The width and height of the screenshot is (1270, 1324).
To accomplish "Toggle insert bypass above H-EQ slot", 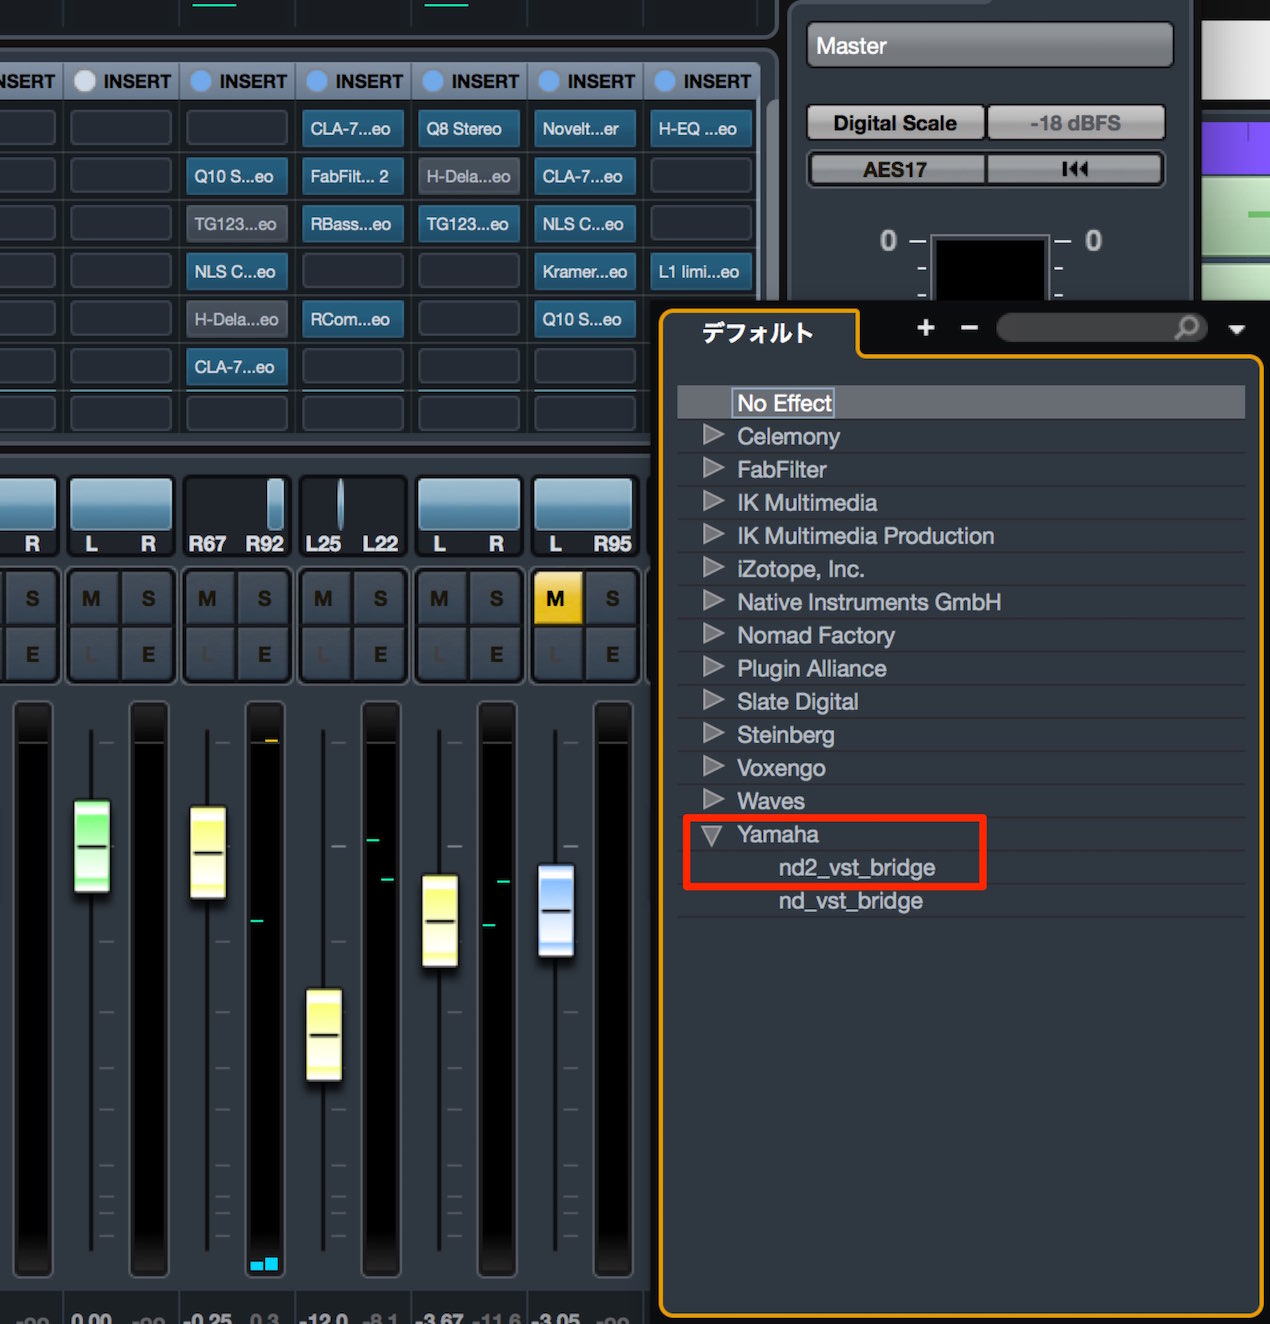I will tap(665, 81).
